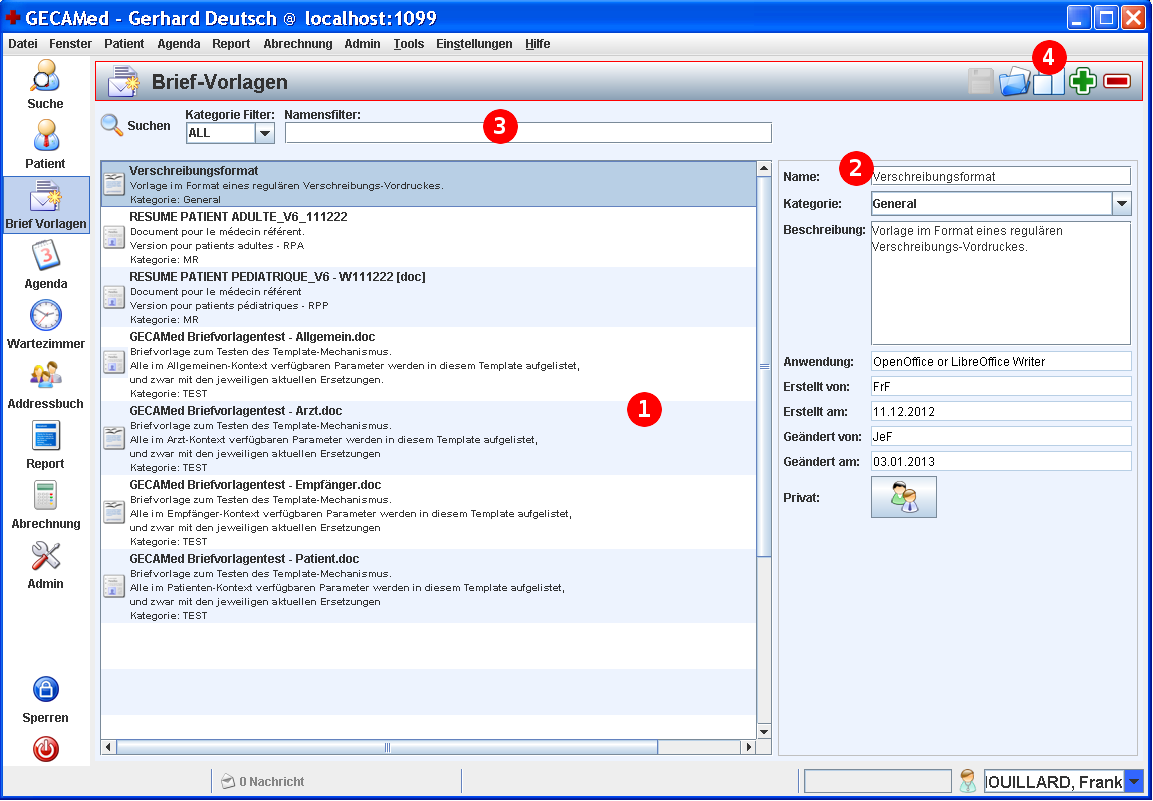
Task: Expand the Kategorie Filter dropdown
Action: 264,133
